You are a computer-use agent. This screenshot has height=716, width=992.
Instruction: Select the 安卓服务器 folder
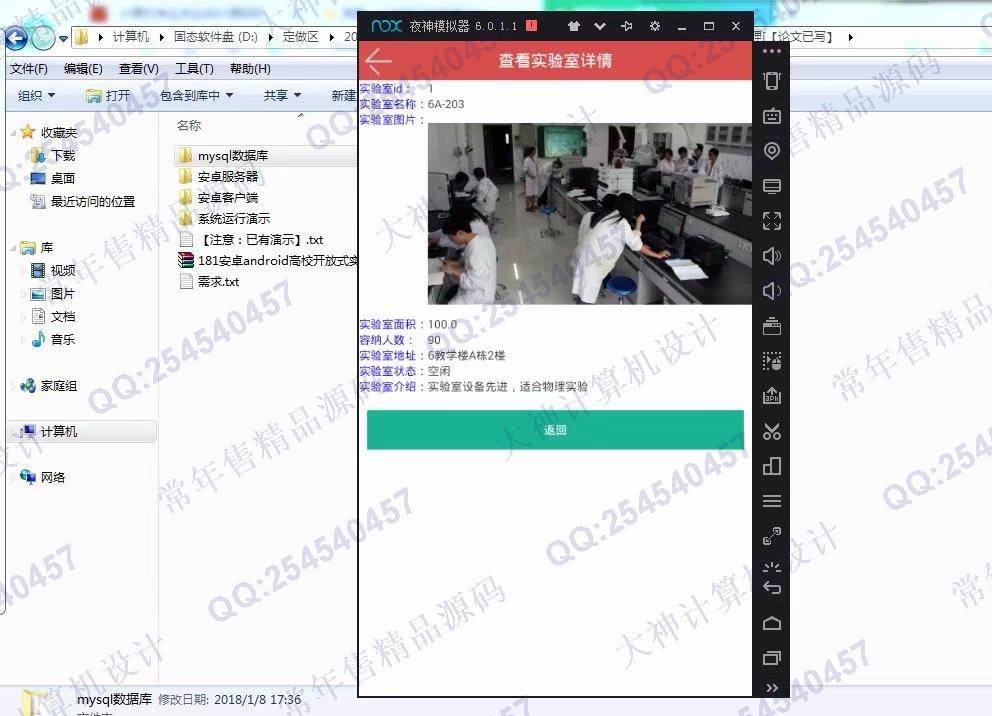[x=227, y=177]
